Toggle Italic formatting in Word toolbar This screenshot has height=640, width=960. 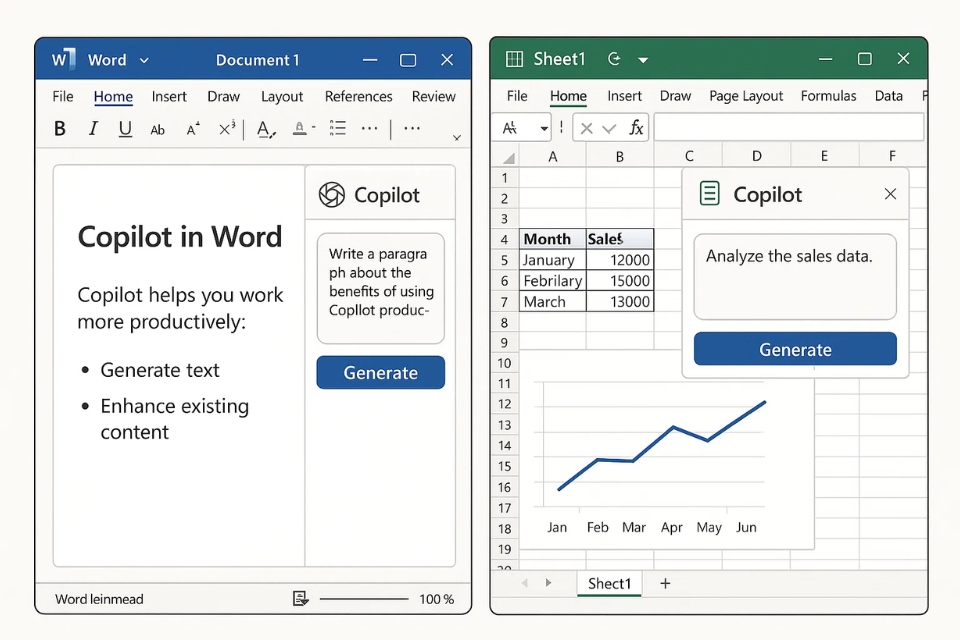coord(93,129)
